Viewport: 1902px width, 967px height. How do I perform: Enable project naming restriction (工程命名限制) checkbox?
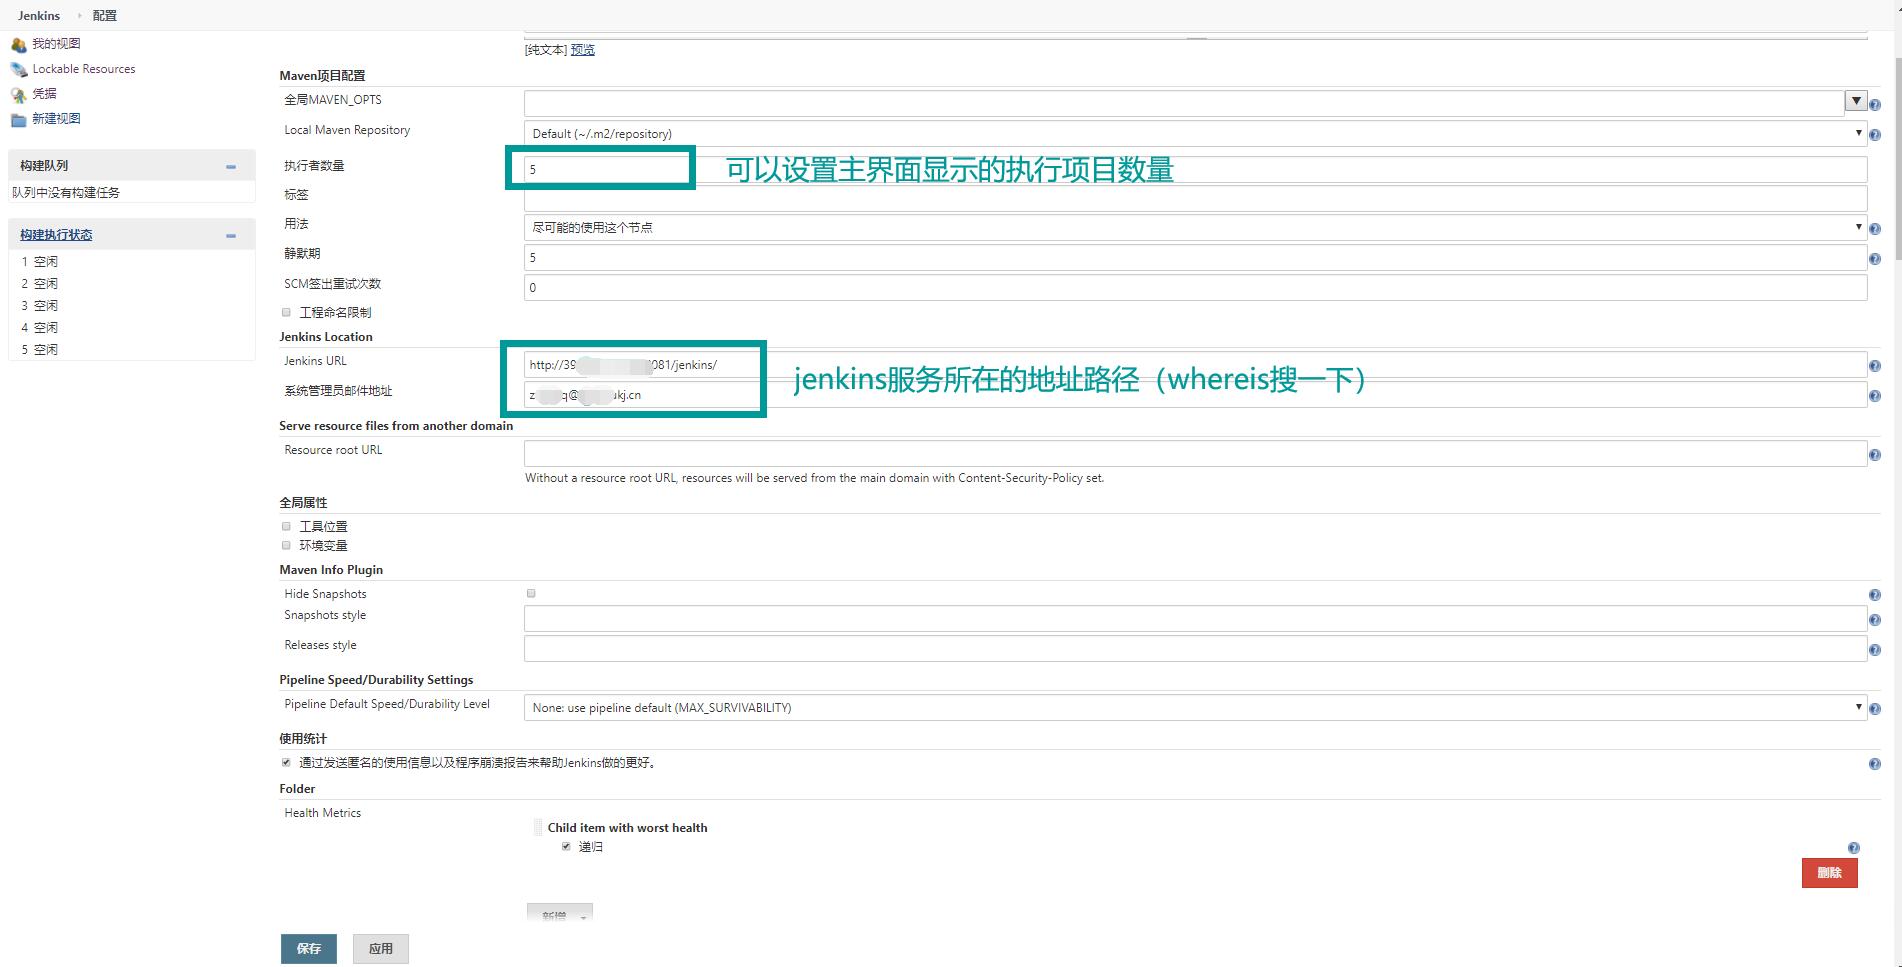point(287,312)
